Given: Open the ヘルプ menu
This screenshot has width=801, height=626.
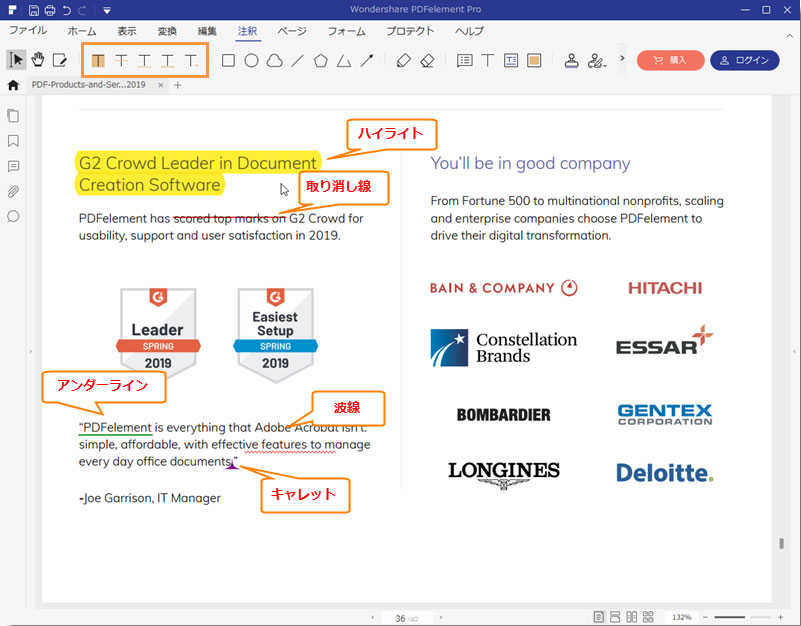Looking at the screenshot, I should point(469,31).
